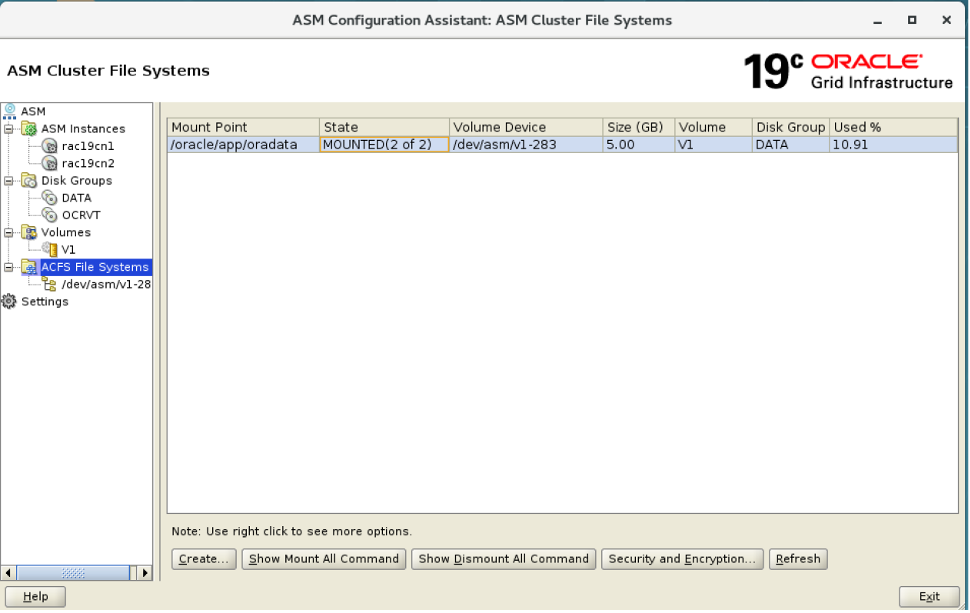Click the ASM Instances folder icon
This screenshot has height=613, width=970.
[x=29, y=129]
